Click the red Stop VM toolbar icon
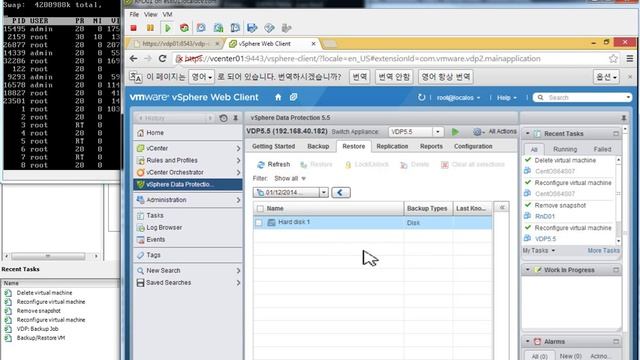The width and height of the screenshot is (640, 360). click(133, 28)
